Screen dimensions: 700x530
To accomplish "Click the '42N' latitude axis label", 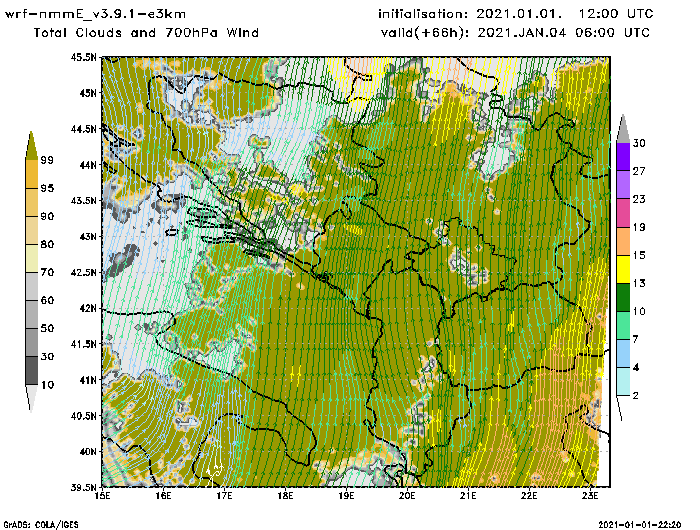I will (x=88, y=308).
